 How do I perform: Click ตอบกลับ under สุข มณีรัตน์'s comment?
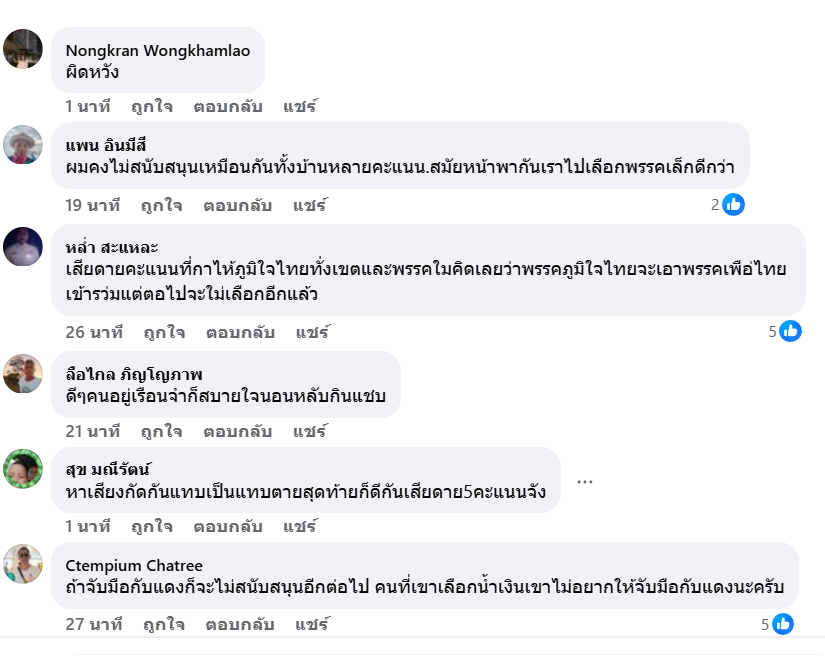(228, 526)
